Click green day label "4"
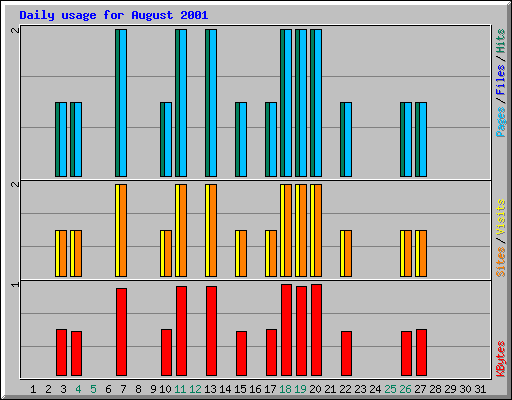Image resolution: width=512 pixels, height=400 pixels. [x=78, y=389]
